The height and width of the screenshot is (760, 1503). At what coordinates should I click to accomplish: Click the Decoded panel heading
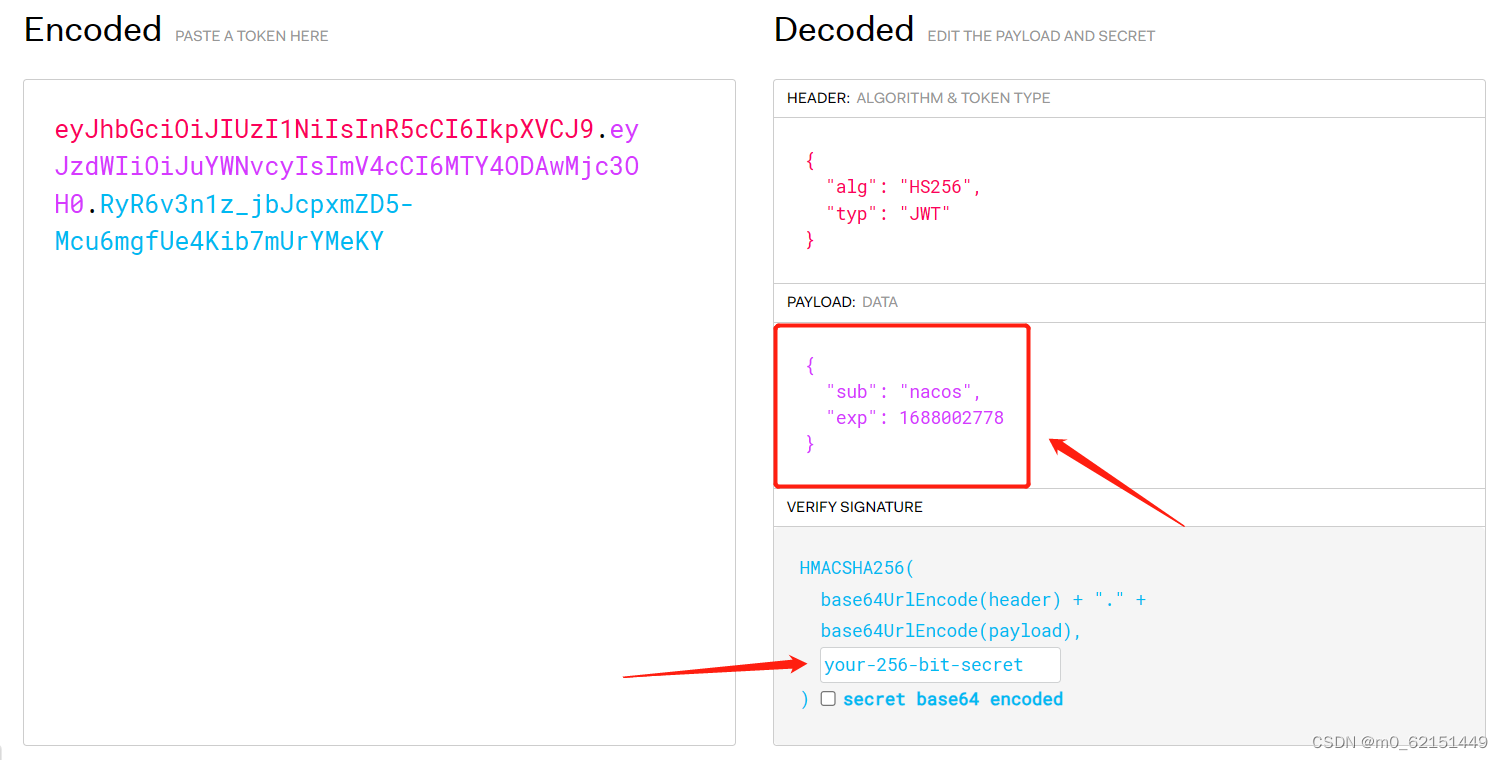843,29
